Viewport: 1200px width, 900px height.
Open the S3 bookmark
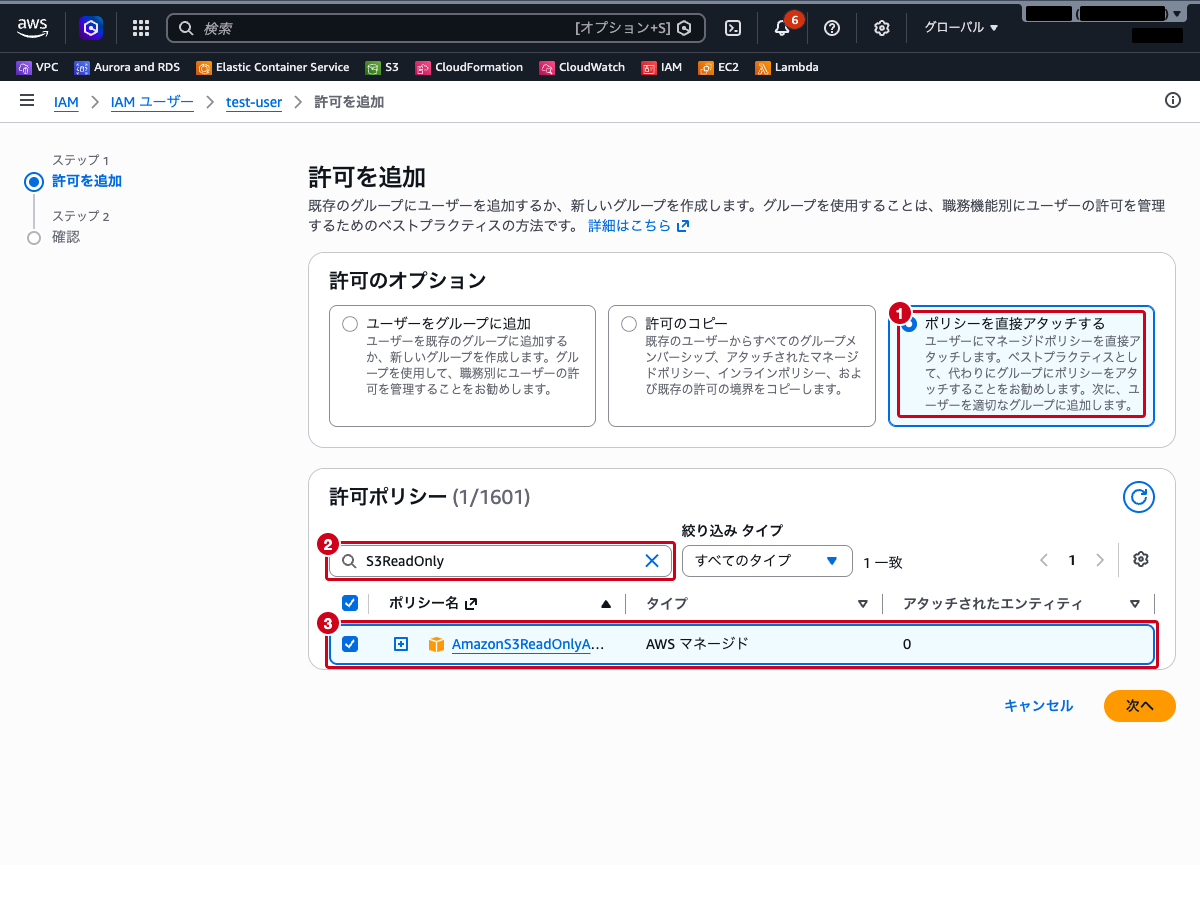click(x=382, y=68)
